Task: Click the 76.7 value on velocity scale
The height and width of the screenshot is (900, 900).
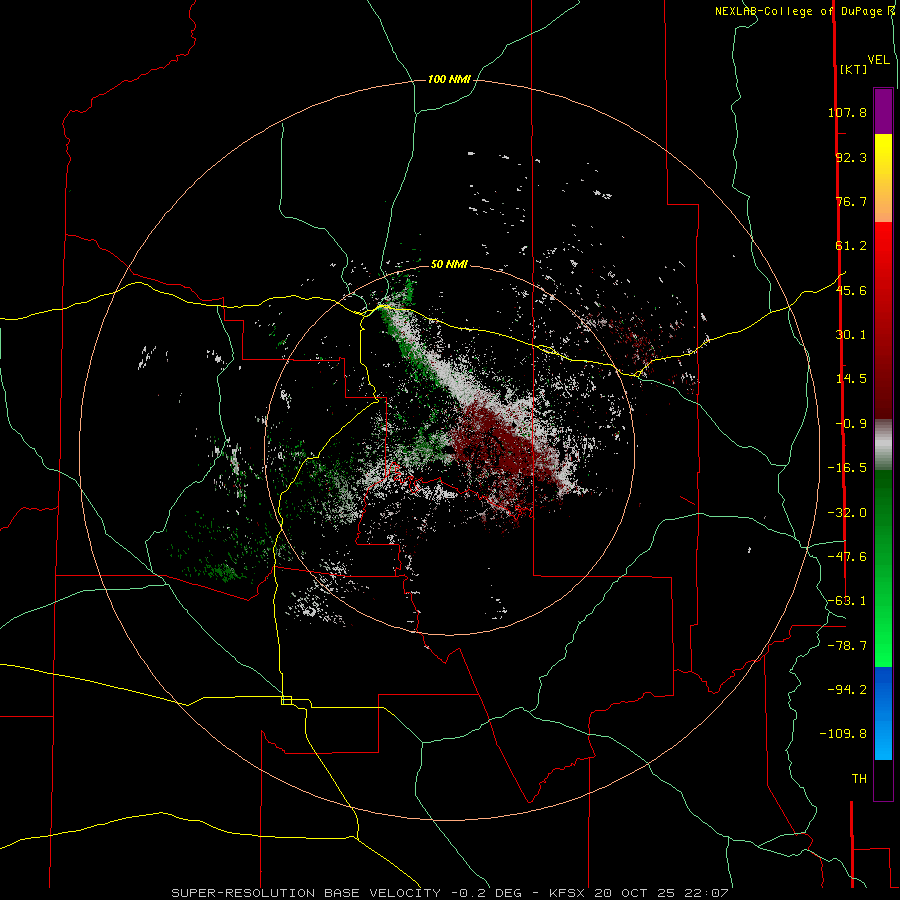Action: click(x=851, y=201)
